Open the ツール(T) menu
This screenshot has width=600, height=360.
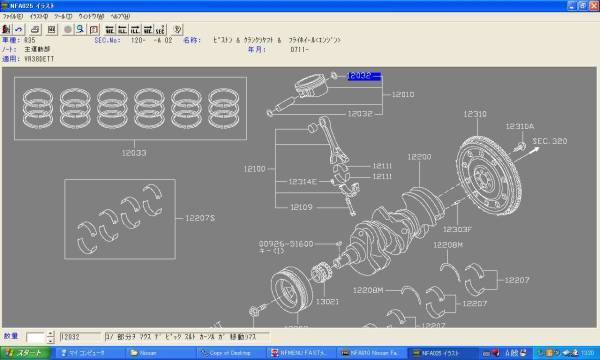[63, 16]
